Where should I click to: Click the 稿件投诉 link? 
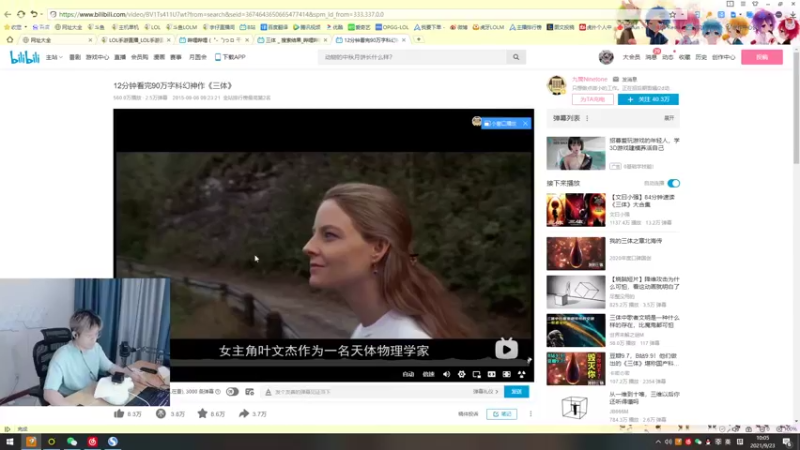pos(468,414)
